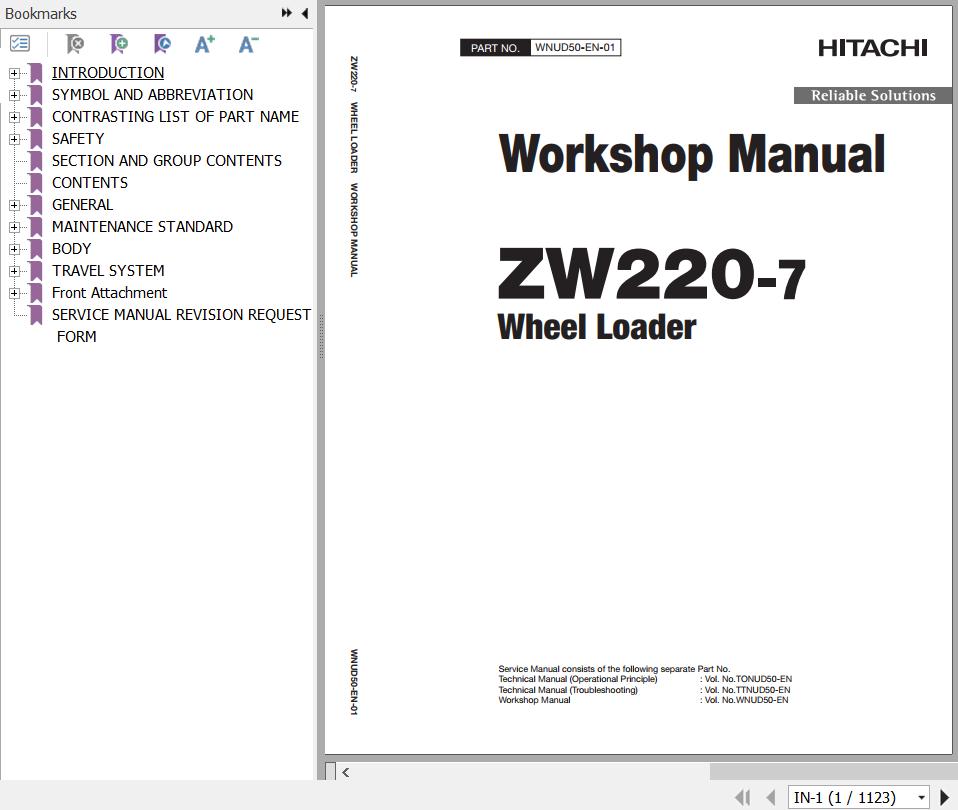Collapse the Bookmarks pane arrow
The height and width of the screenshot is (810, 958).
coord(304,13)
